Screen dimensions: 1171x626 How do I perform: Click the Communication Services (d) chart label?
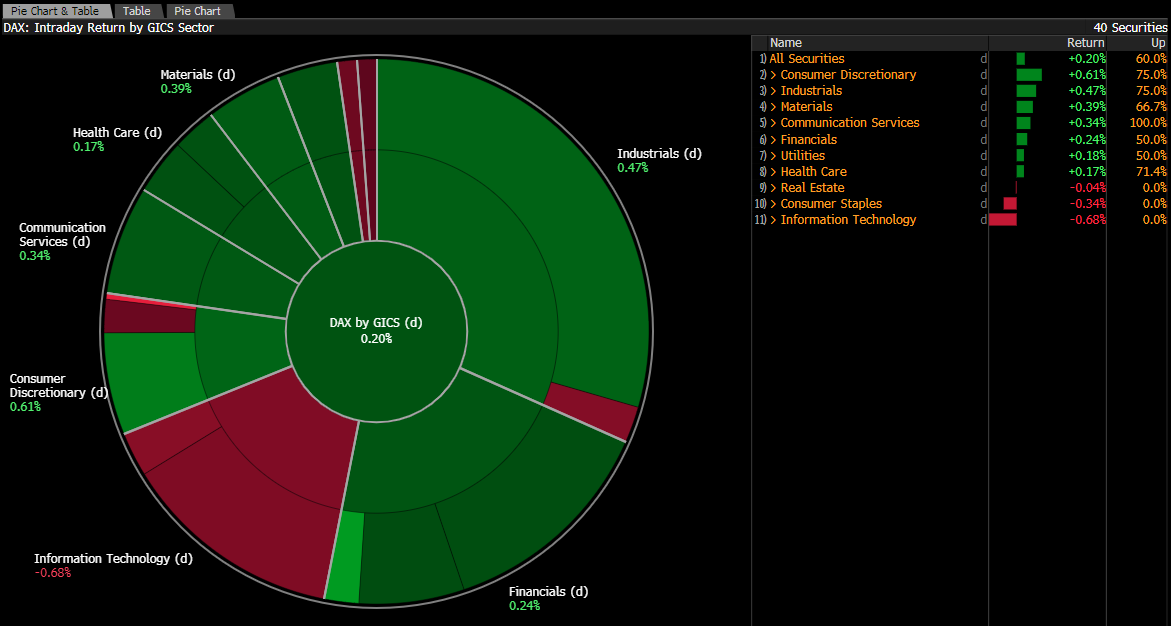click(x=63, y=235)
